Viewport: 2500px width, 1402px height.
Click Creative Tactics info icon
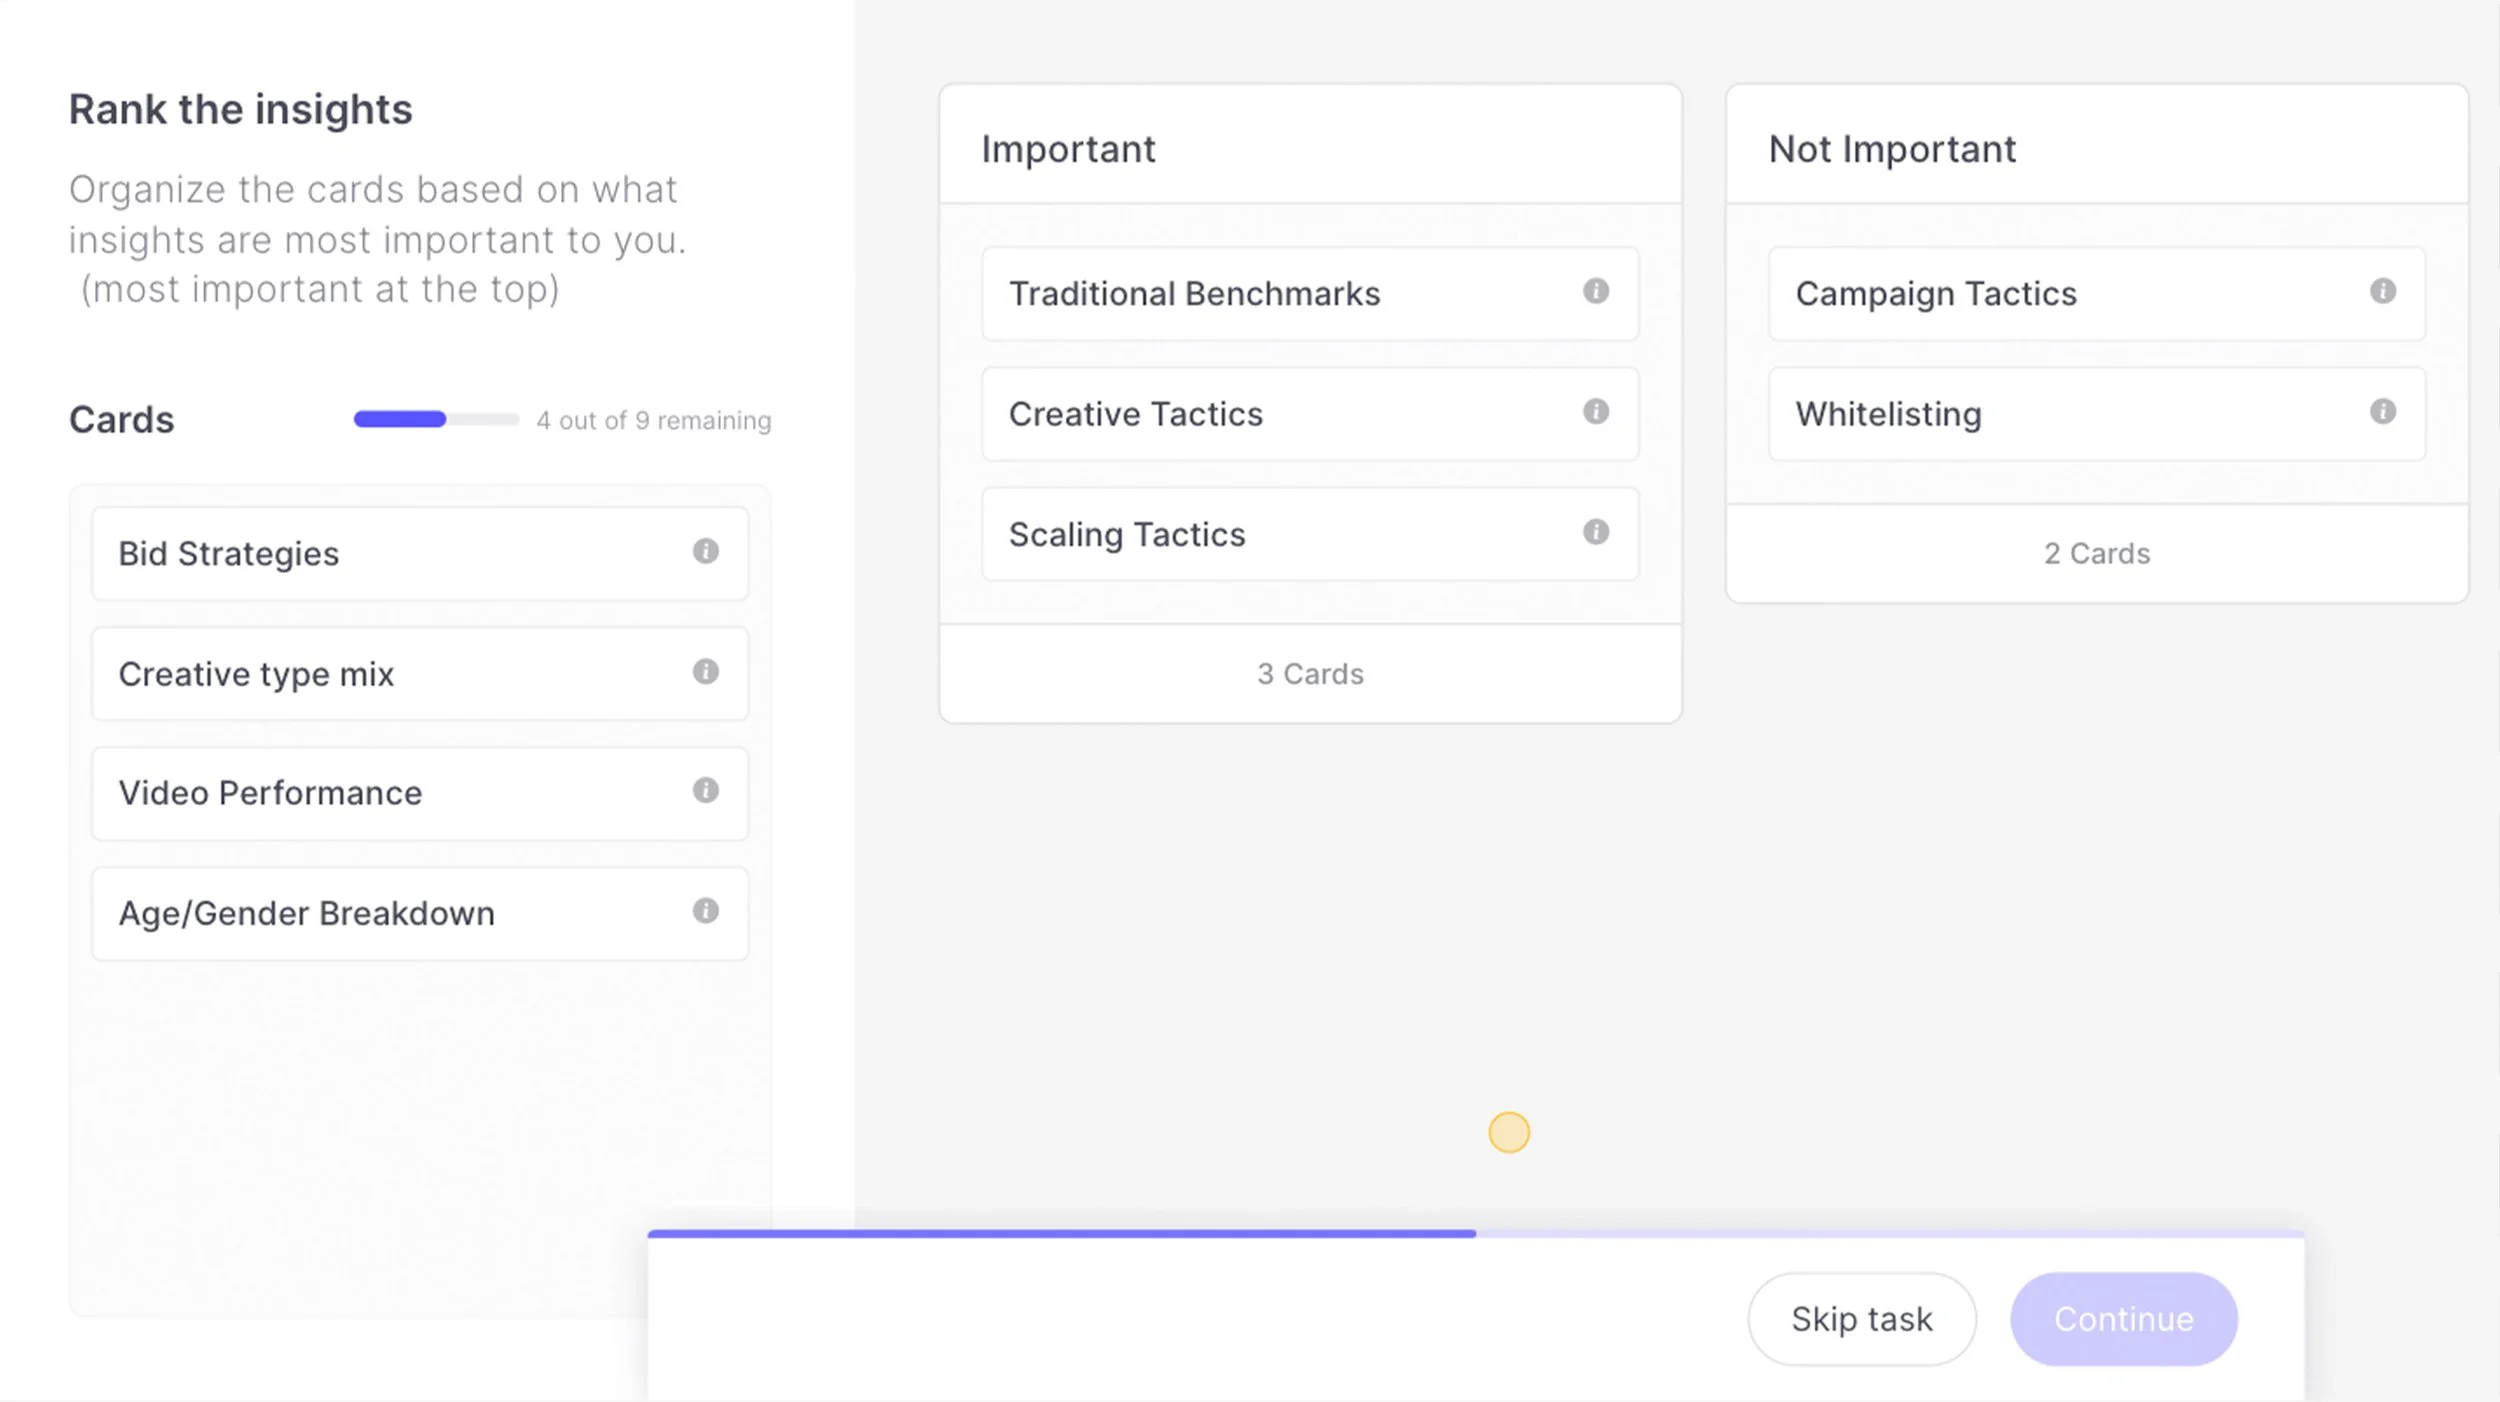[1595, 411]
